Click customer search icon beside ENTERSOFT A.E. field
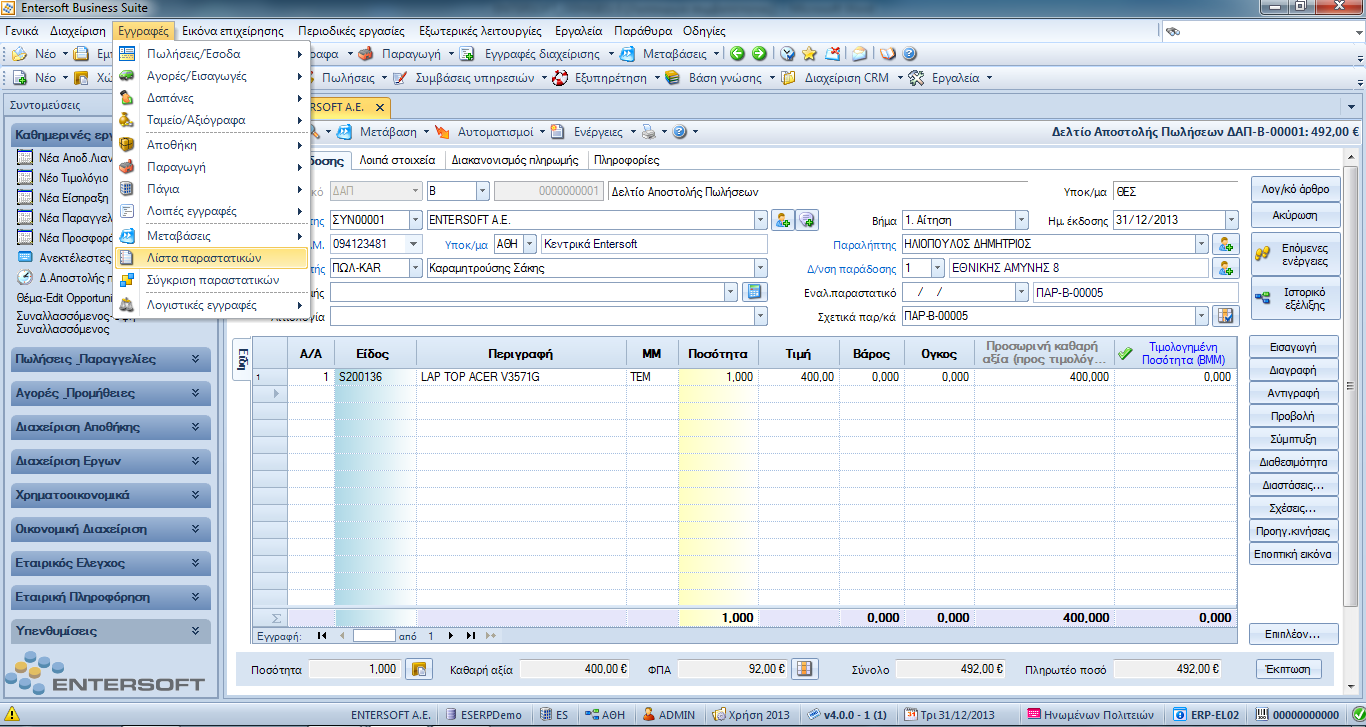 click(x=806, y=220)
